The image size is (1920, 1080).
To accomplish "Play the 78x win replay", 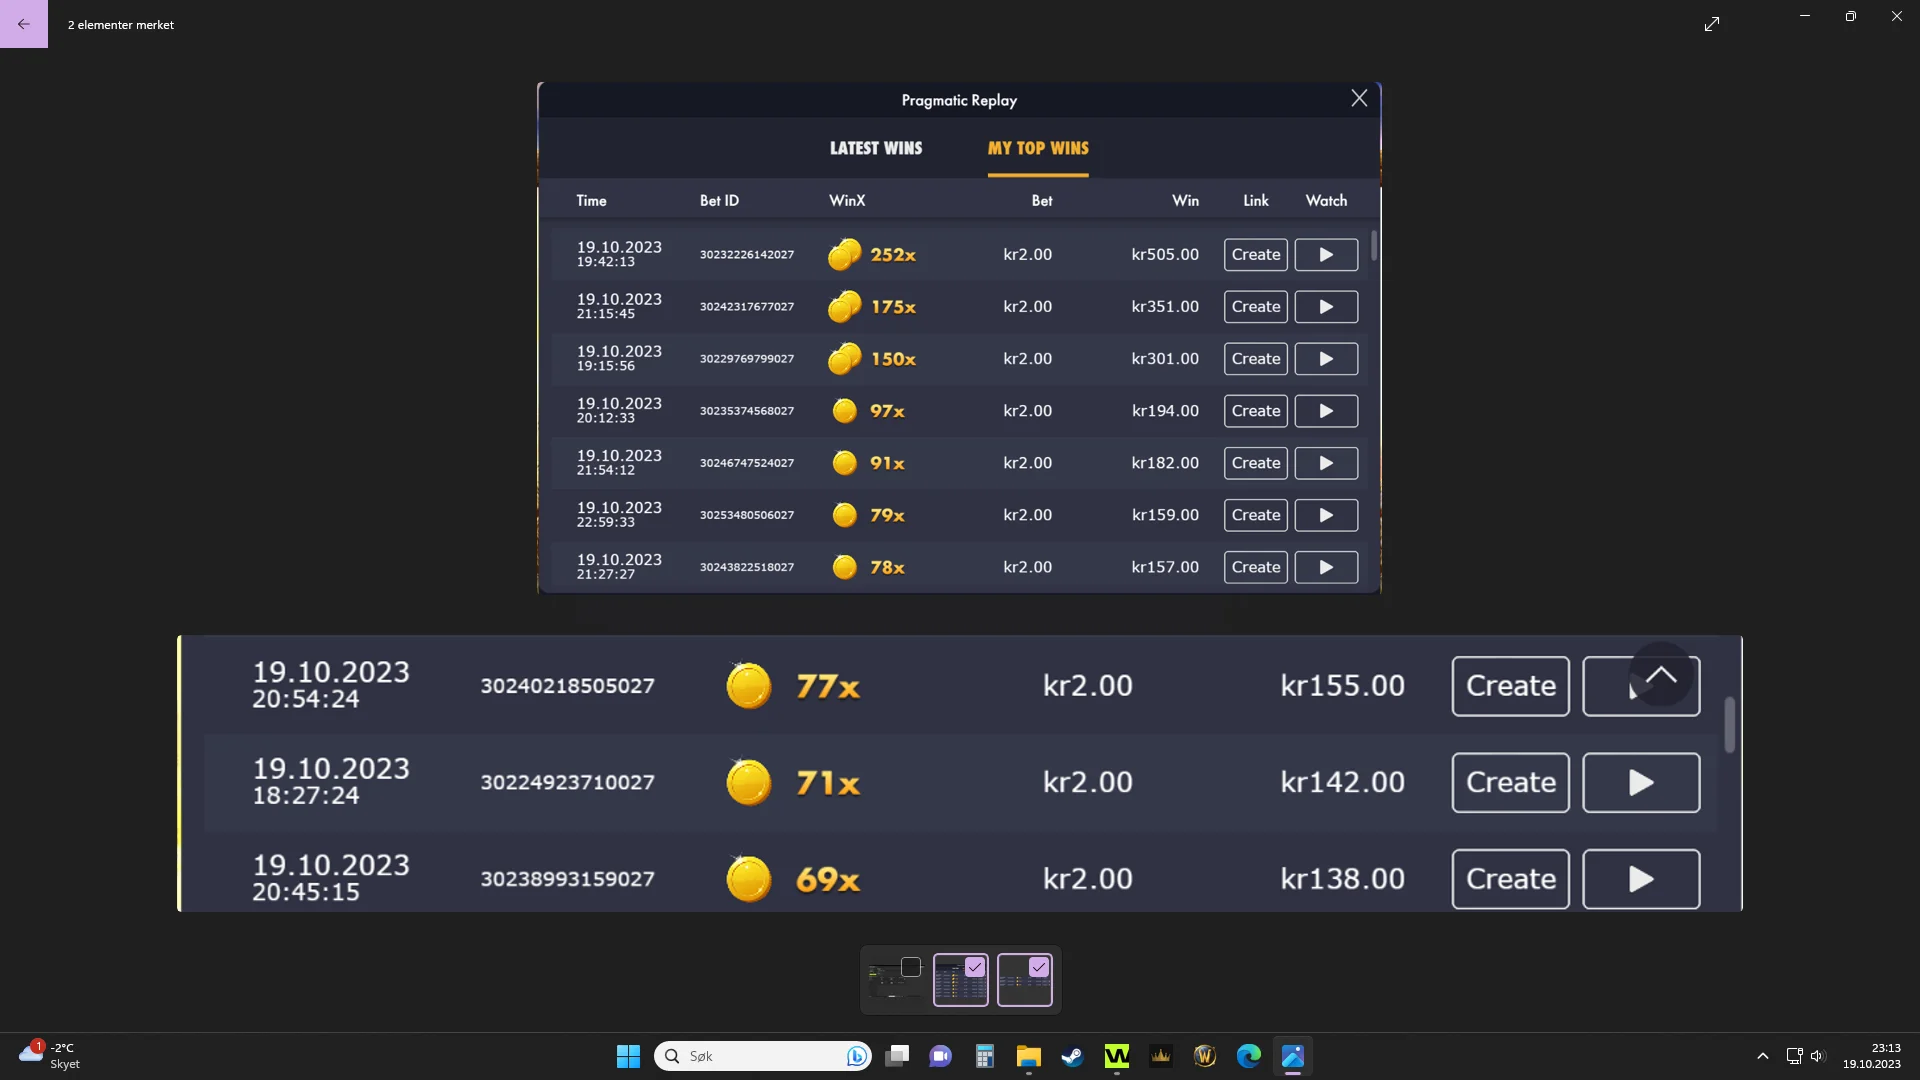I will coord(1326,567).
